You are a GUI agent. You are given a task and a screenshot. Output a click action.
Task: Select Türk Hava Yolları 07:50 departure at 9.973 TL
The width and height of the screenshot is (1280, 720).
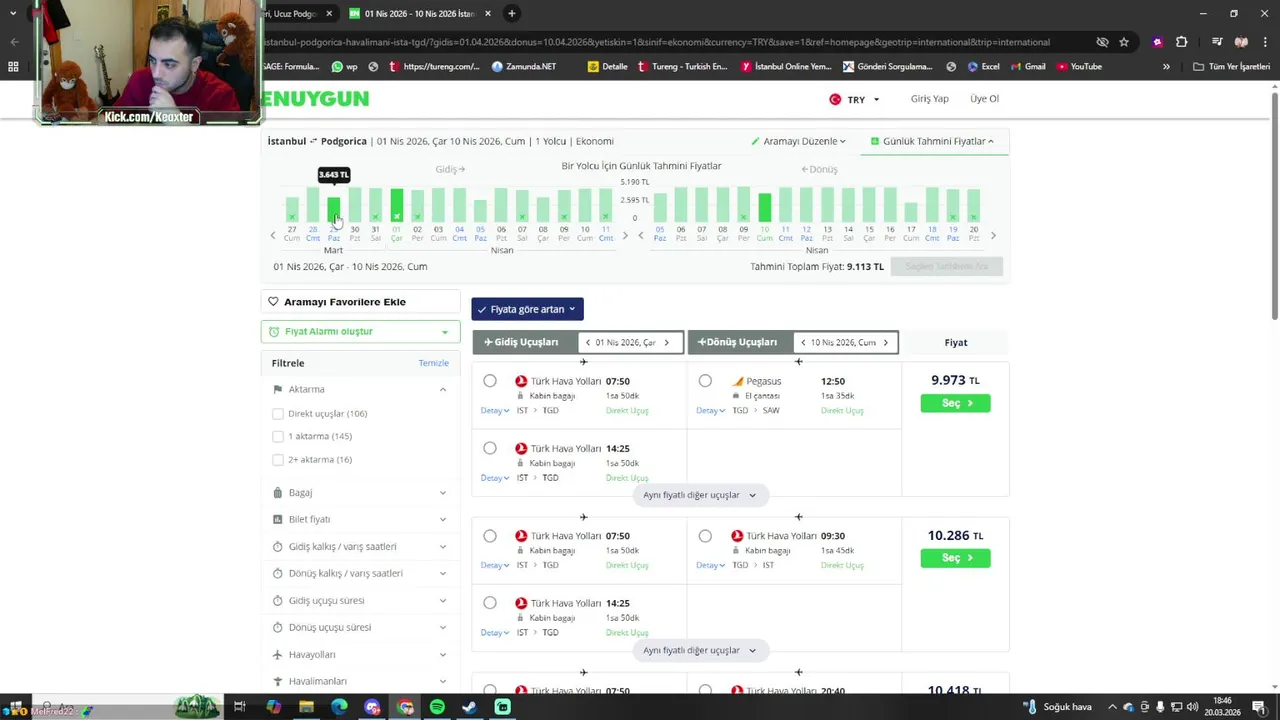pos(490,381)
